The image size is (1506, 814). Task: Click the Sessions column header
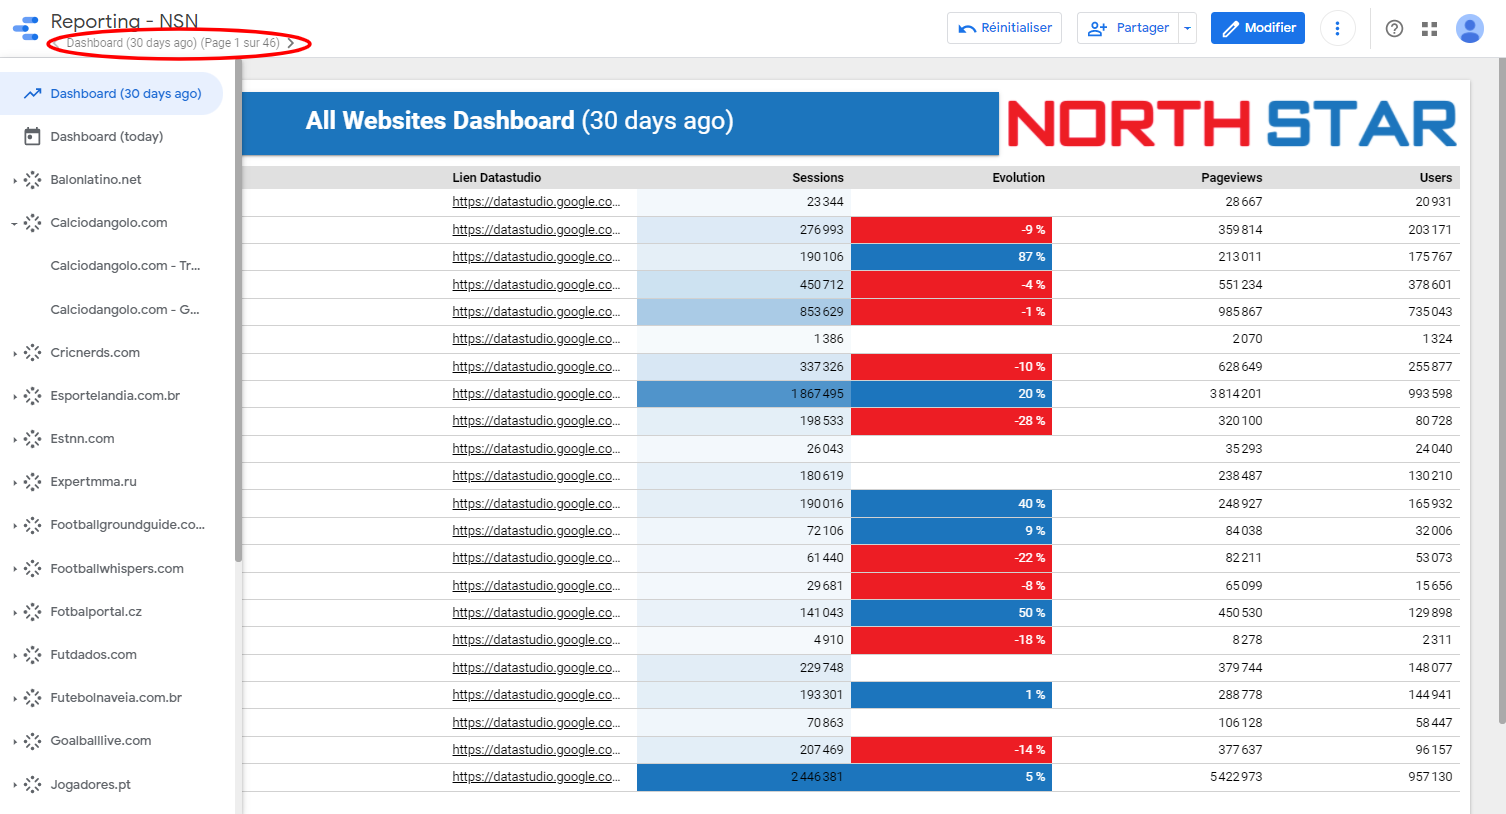tap(817, 178)
